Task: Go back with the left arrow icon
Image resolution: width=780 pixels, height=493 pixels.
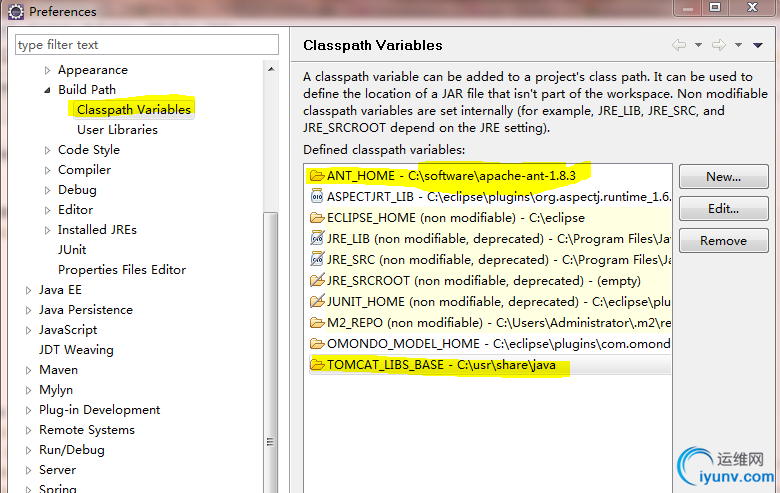Action: pos(679,45)
